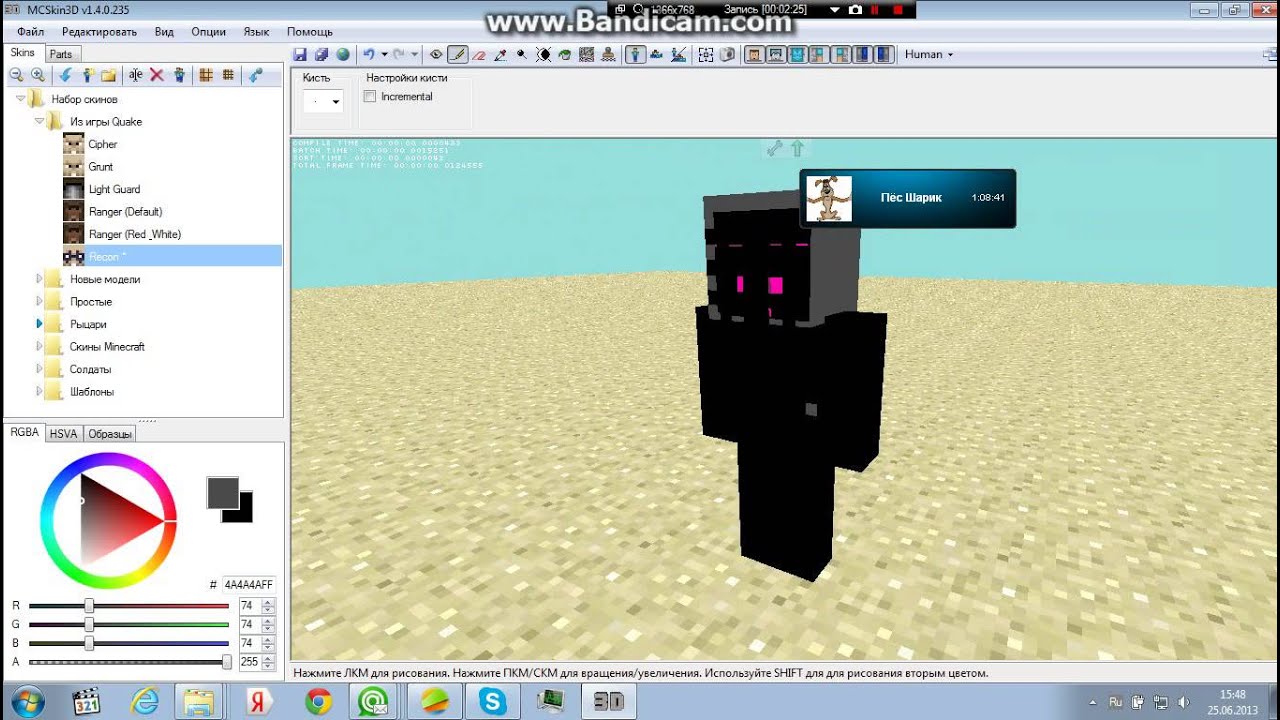Open the Помощь menu
The width and height of the screenshot is (1280, 720).
click(310, 32)
